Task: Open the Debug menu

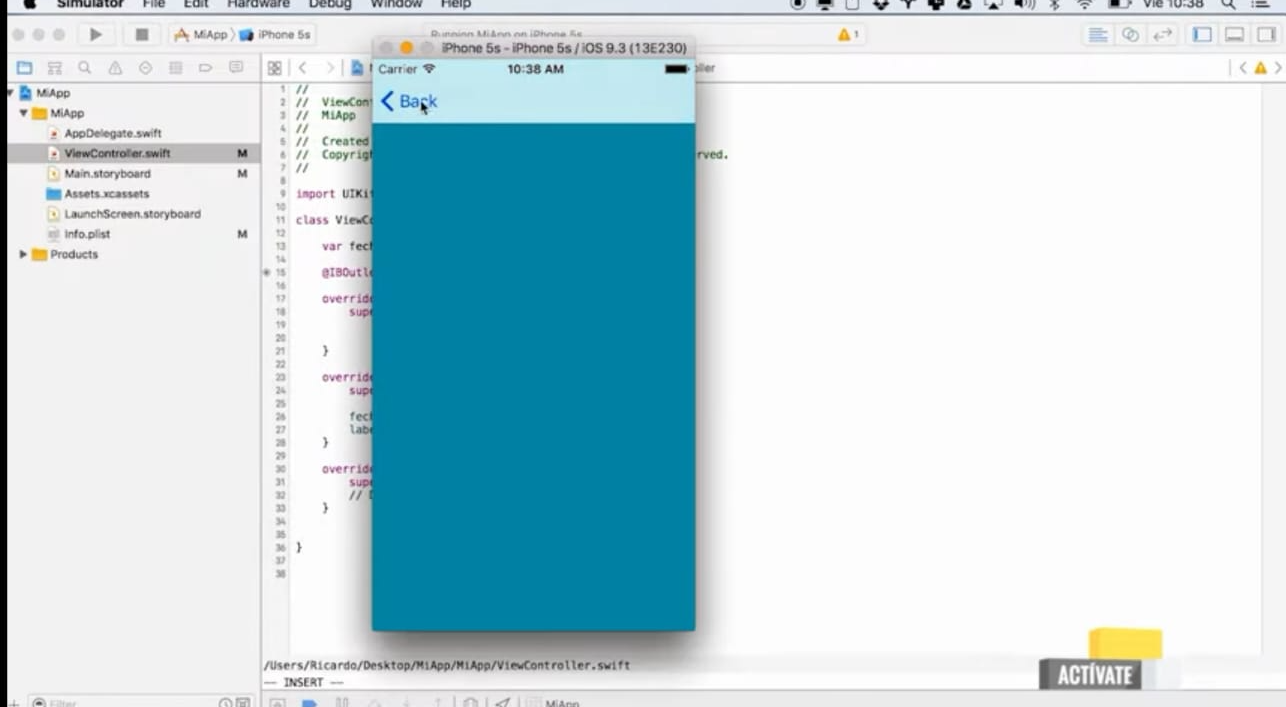Action: [x=330, y=5]
